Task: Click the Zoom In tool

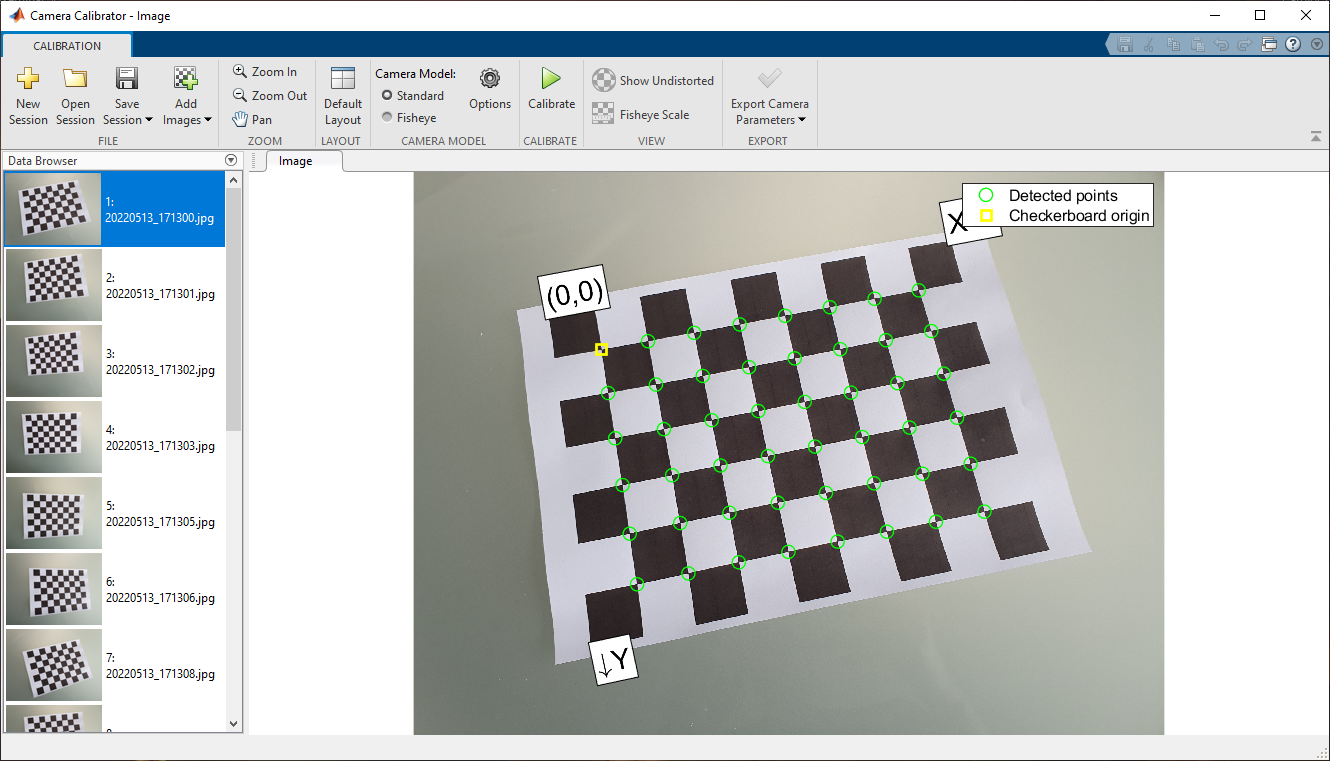Action: coord(264,72)
